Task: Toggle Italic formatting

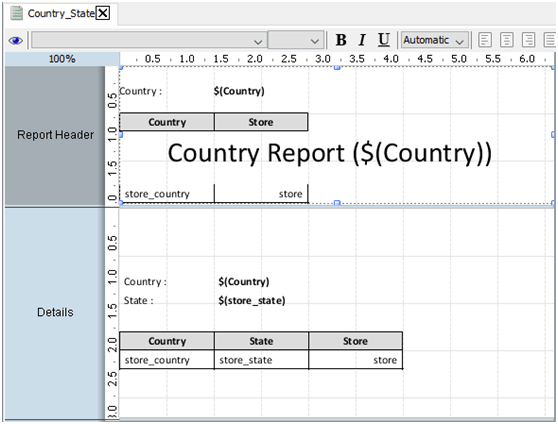Action: (362, 40)
